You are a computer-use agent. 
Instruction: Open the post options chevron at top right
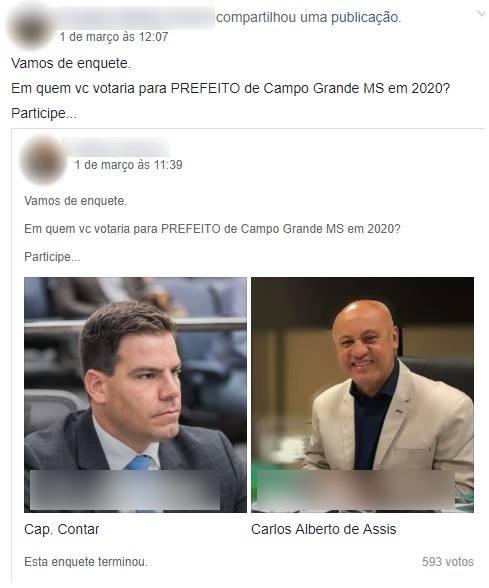[481, 14]
